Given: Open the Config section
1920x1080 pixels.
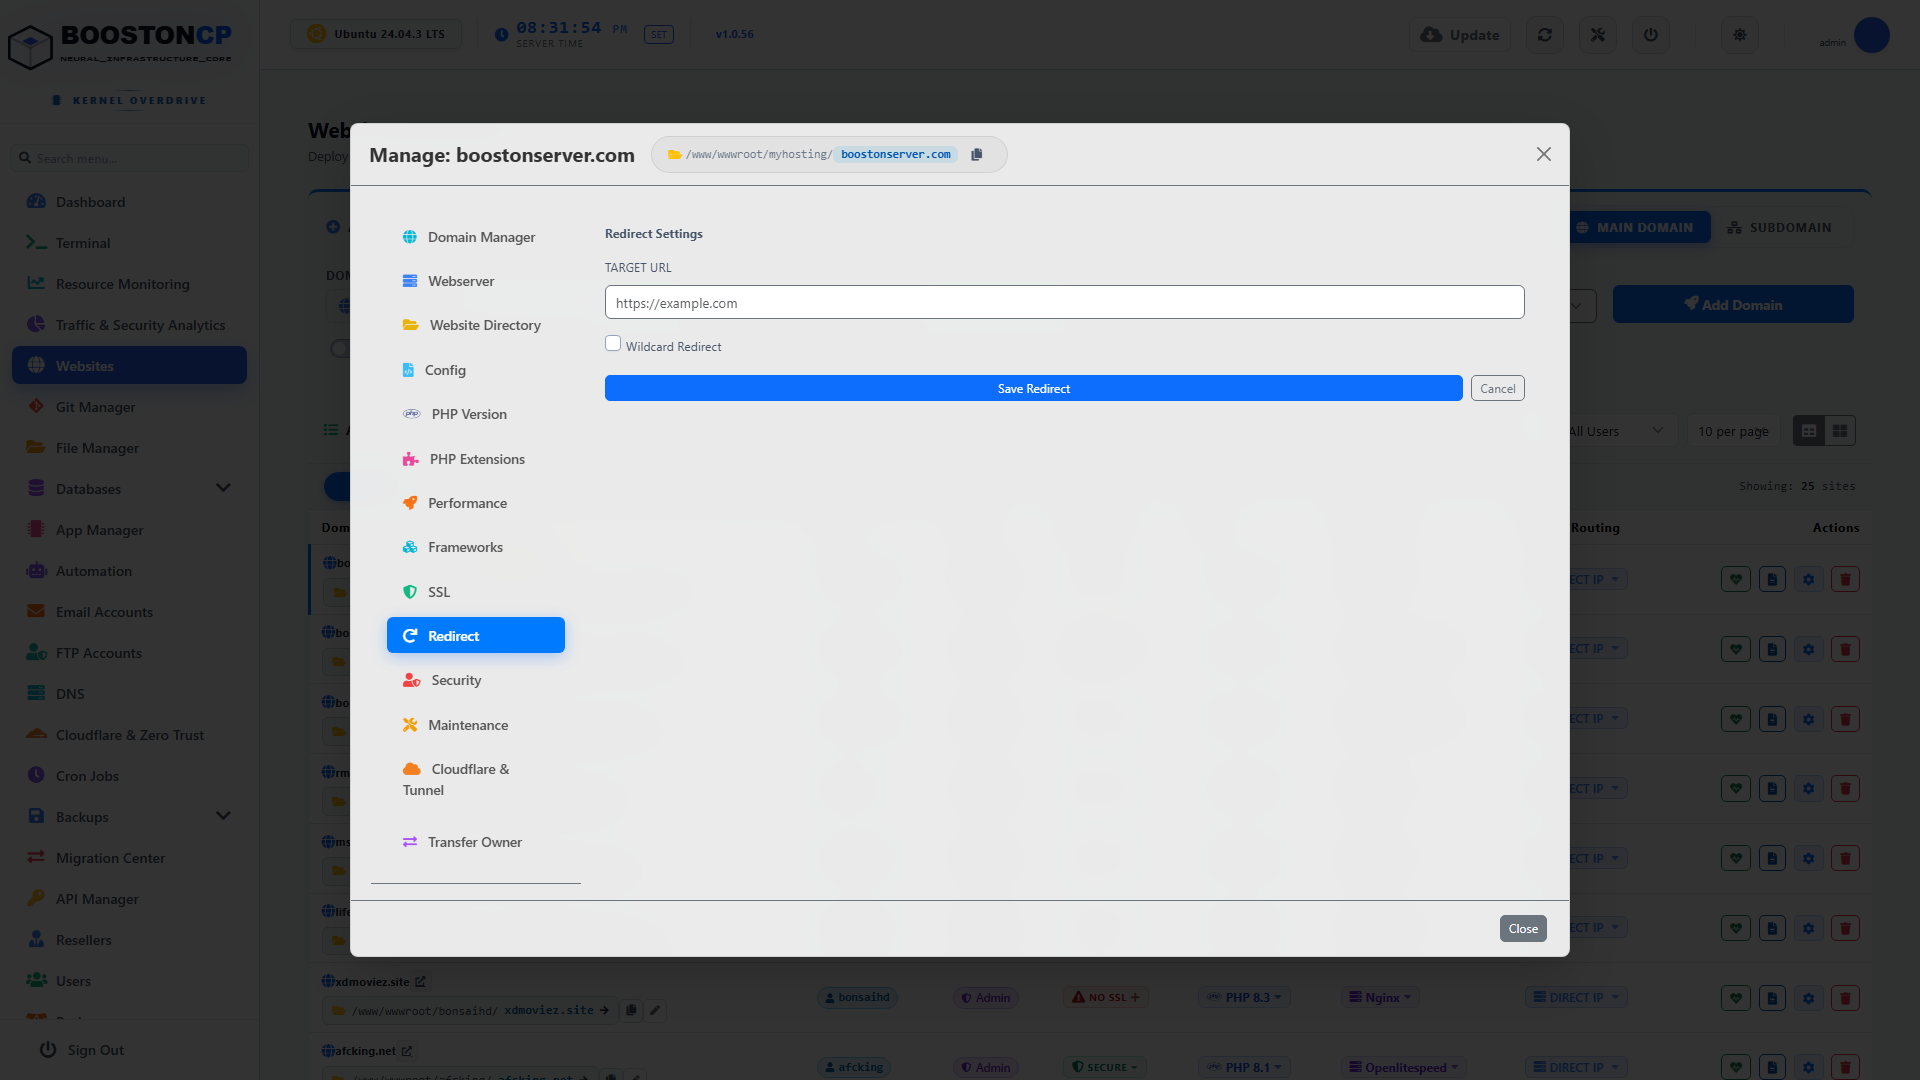Looking at the screenshot, I should pyautogui.click(x=476, y=370).
